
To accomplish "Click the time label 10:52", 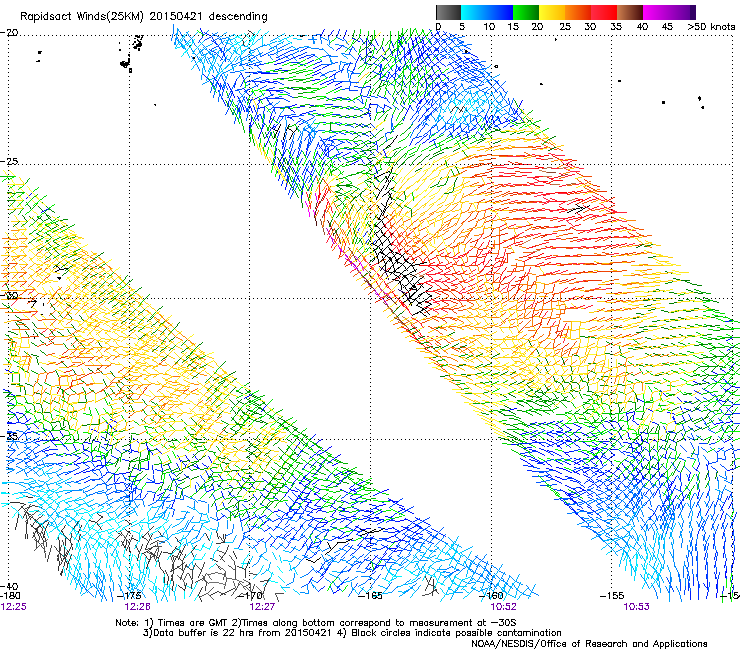I will click(503, 607).
